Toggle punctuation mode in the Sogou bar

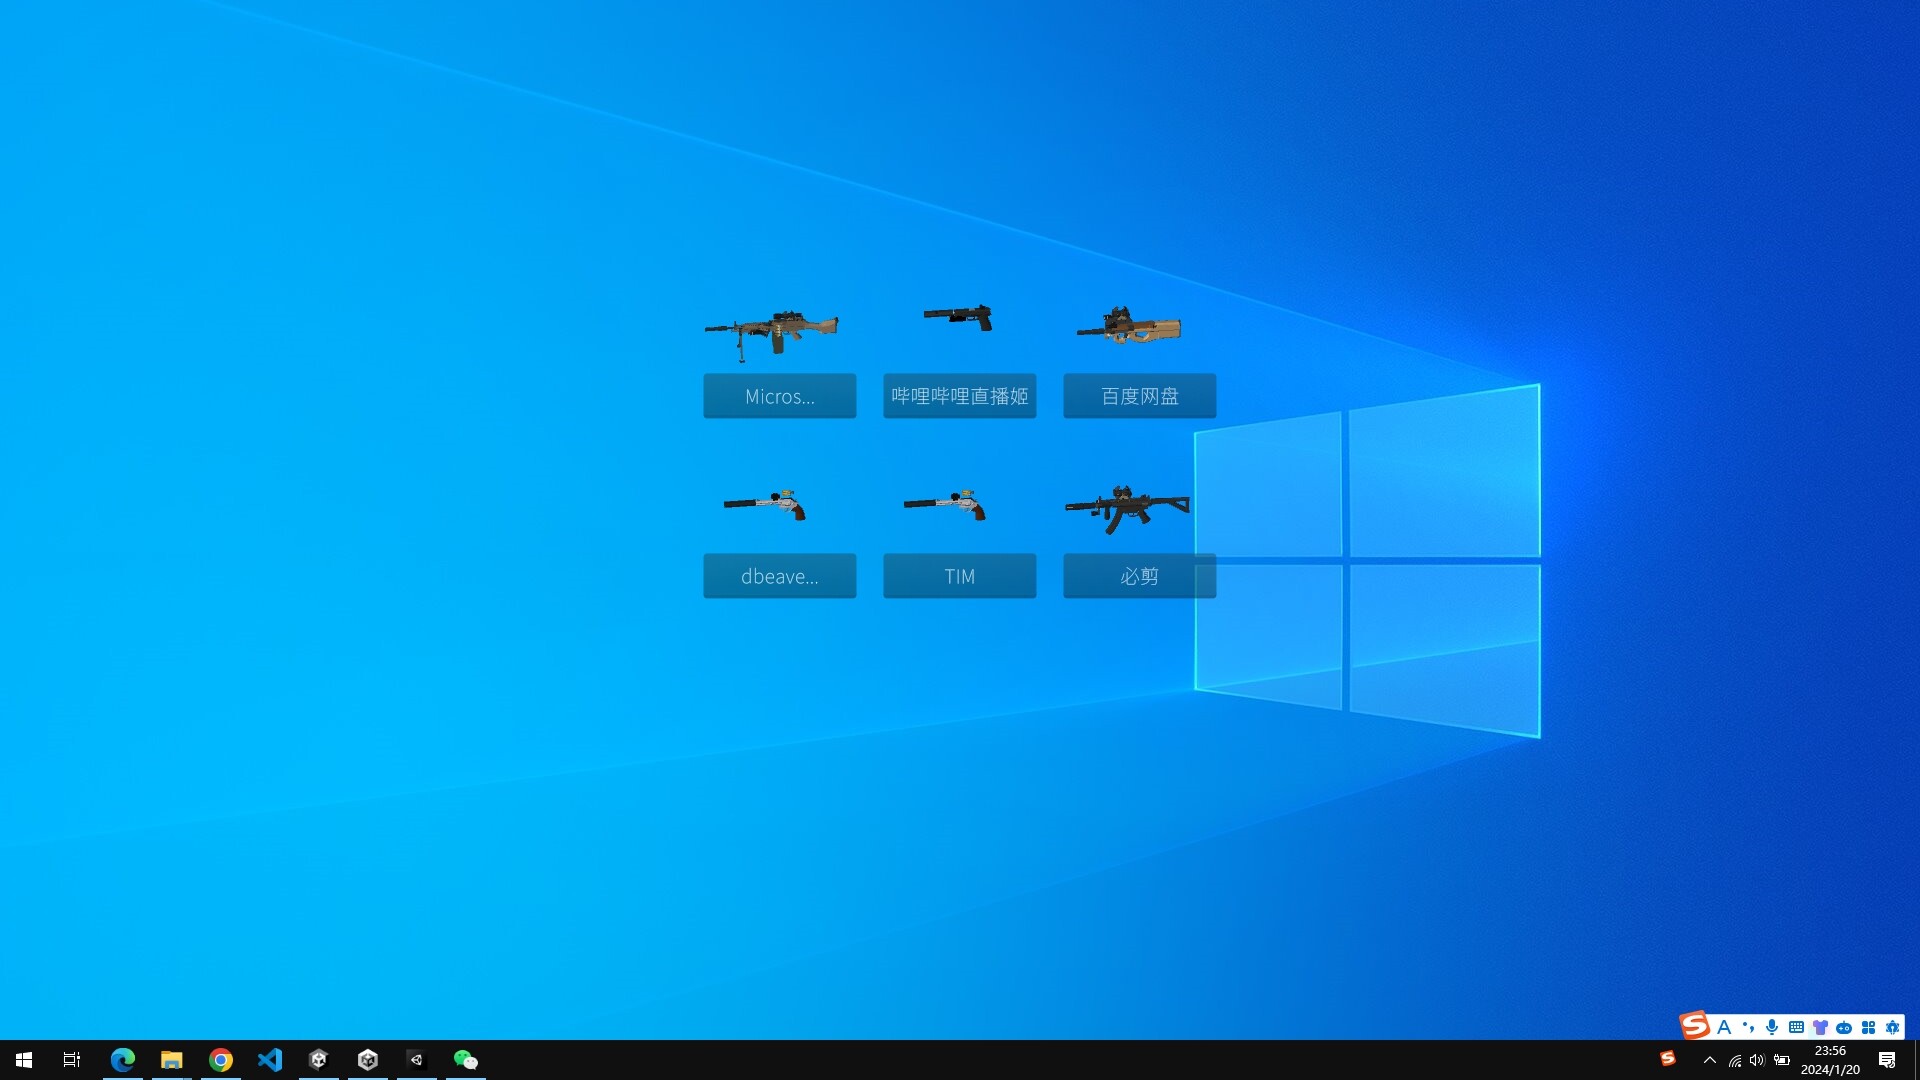[1747, 1027]
